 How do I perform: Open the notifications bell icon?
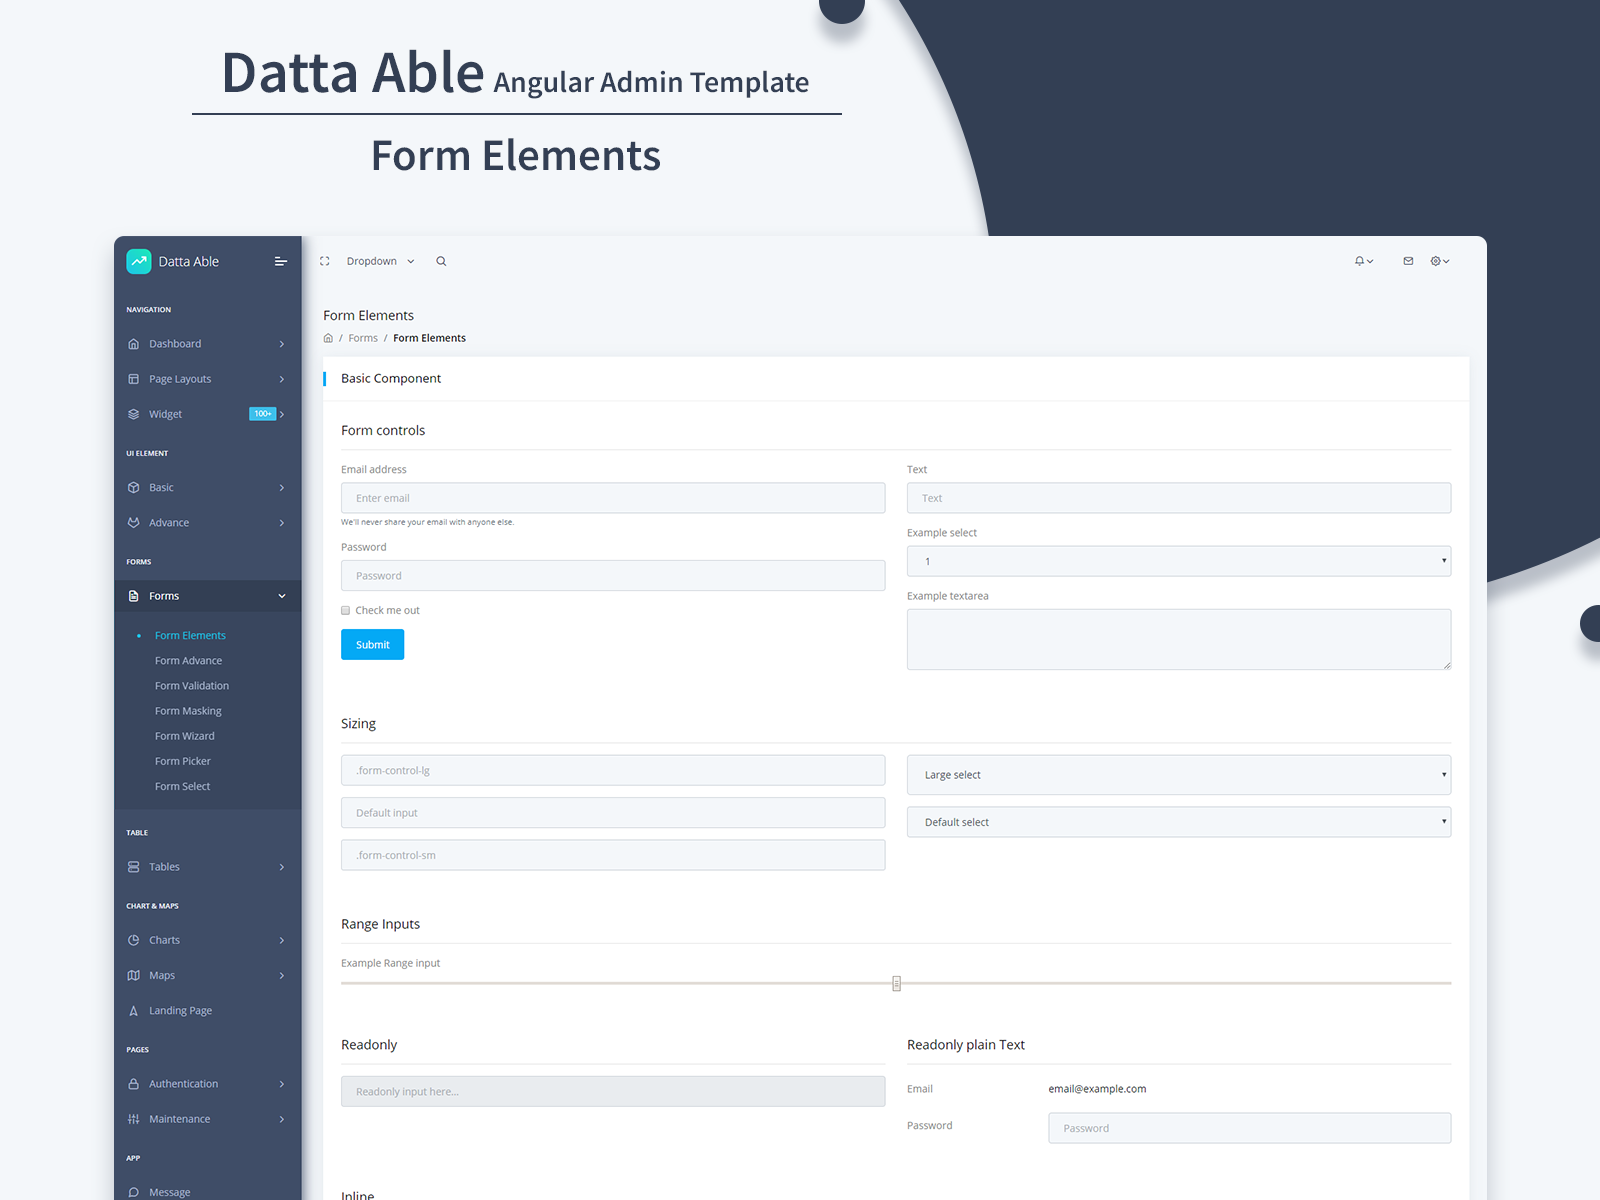pyautogui.click(x=1361, y=261)
